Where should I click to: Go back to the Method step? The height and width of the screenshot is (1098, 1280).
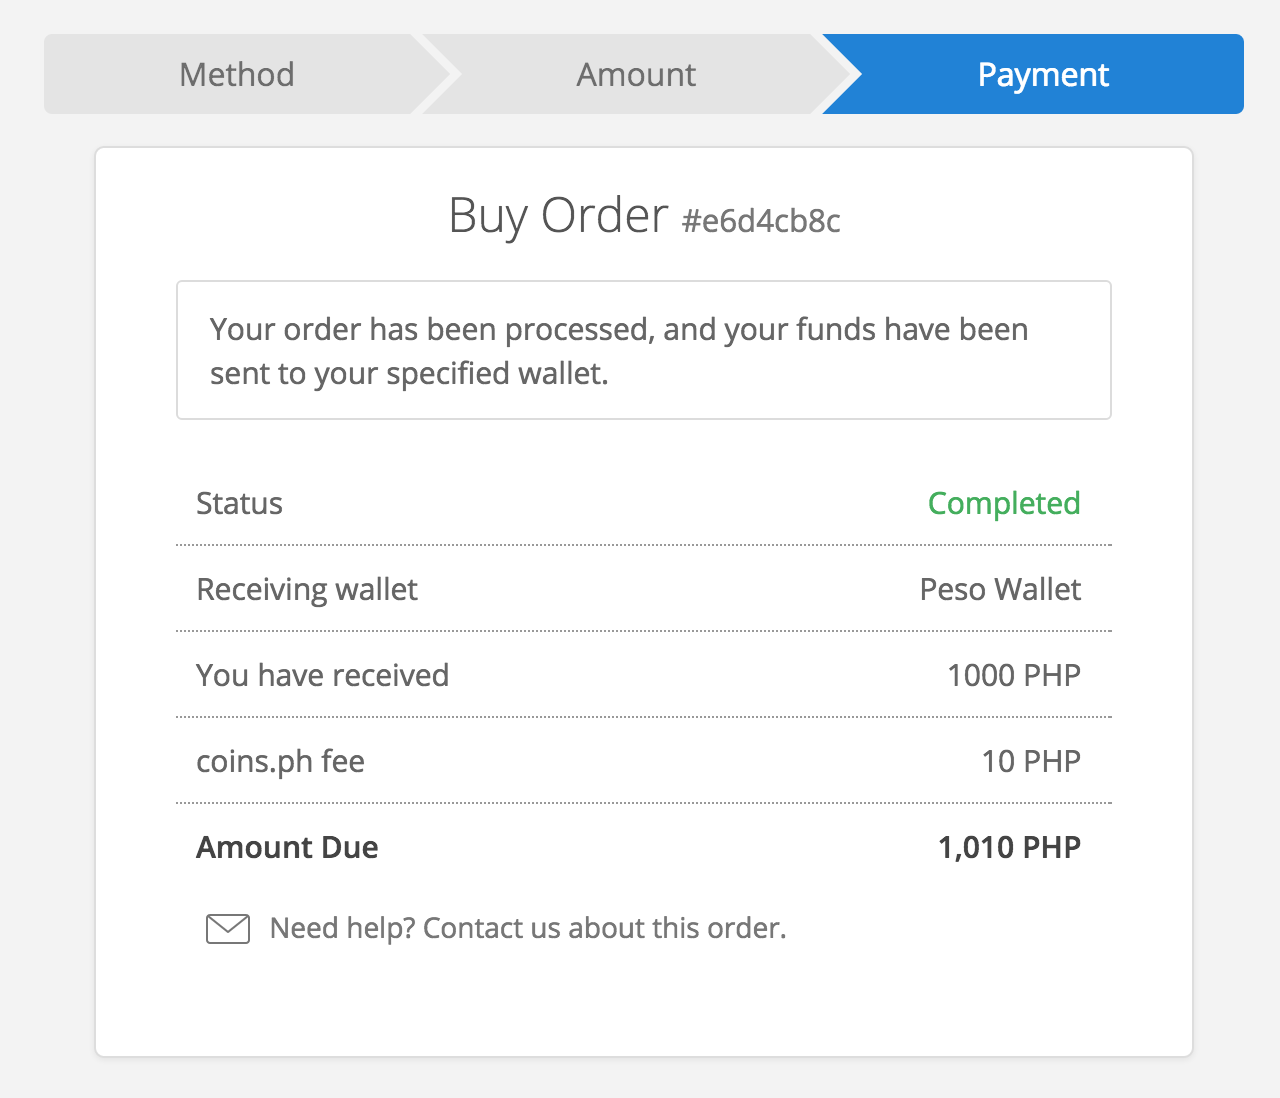click(237, 75)
